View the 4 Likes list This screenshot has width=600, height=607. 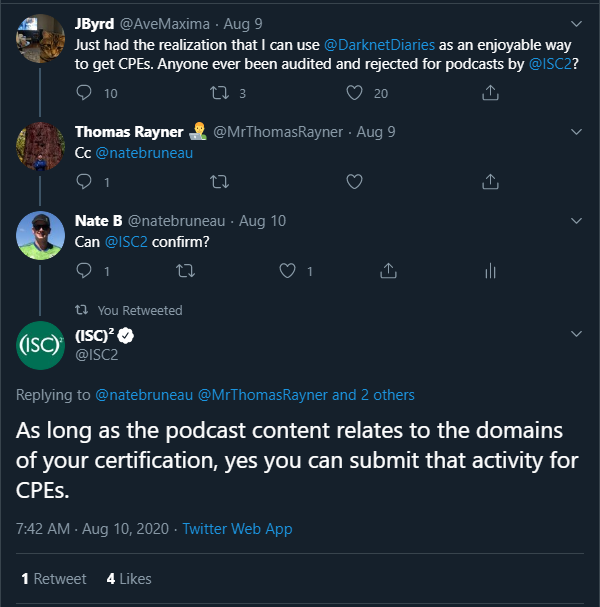[129, 579]
